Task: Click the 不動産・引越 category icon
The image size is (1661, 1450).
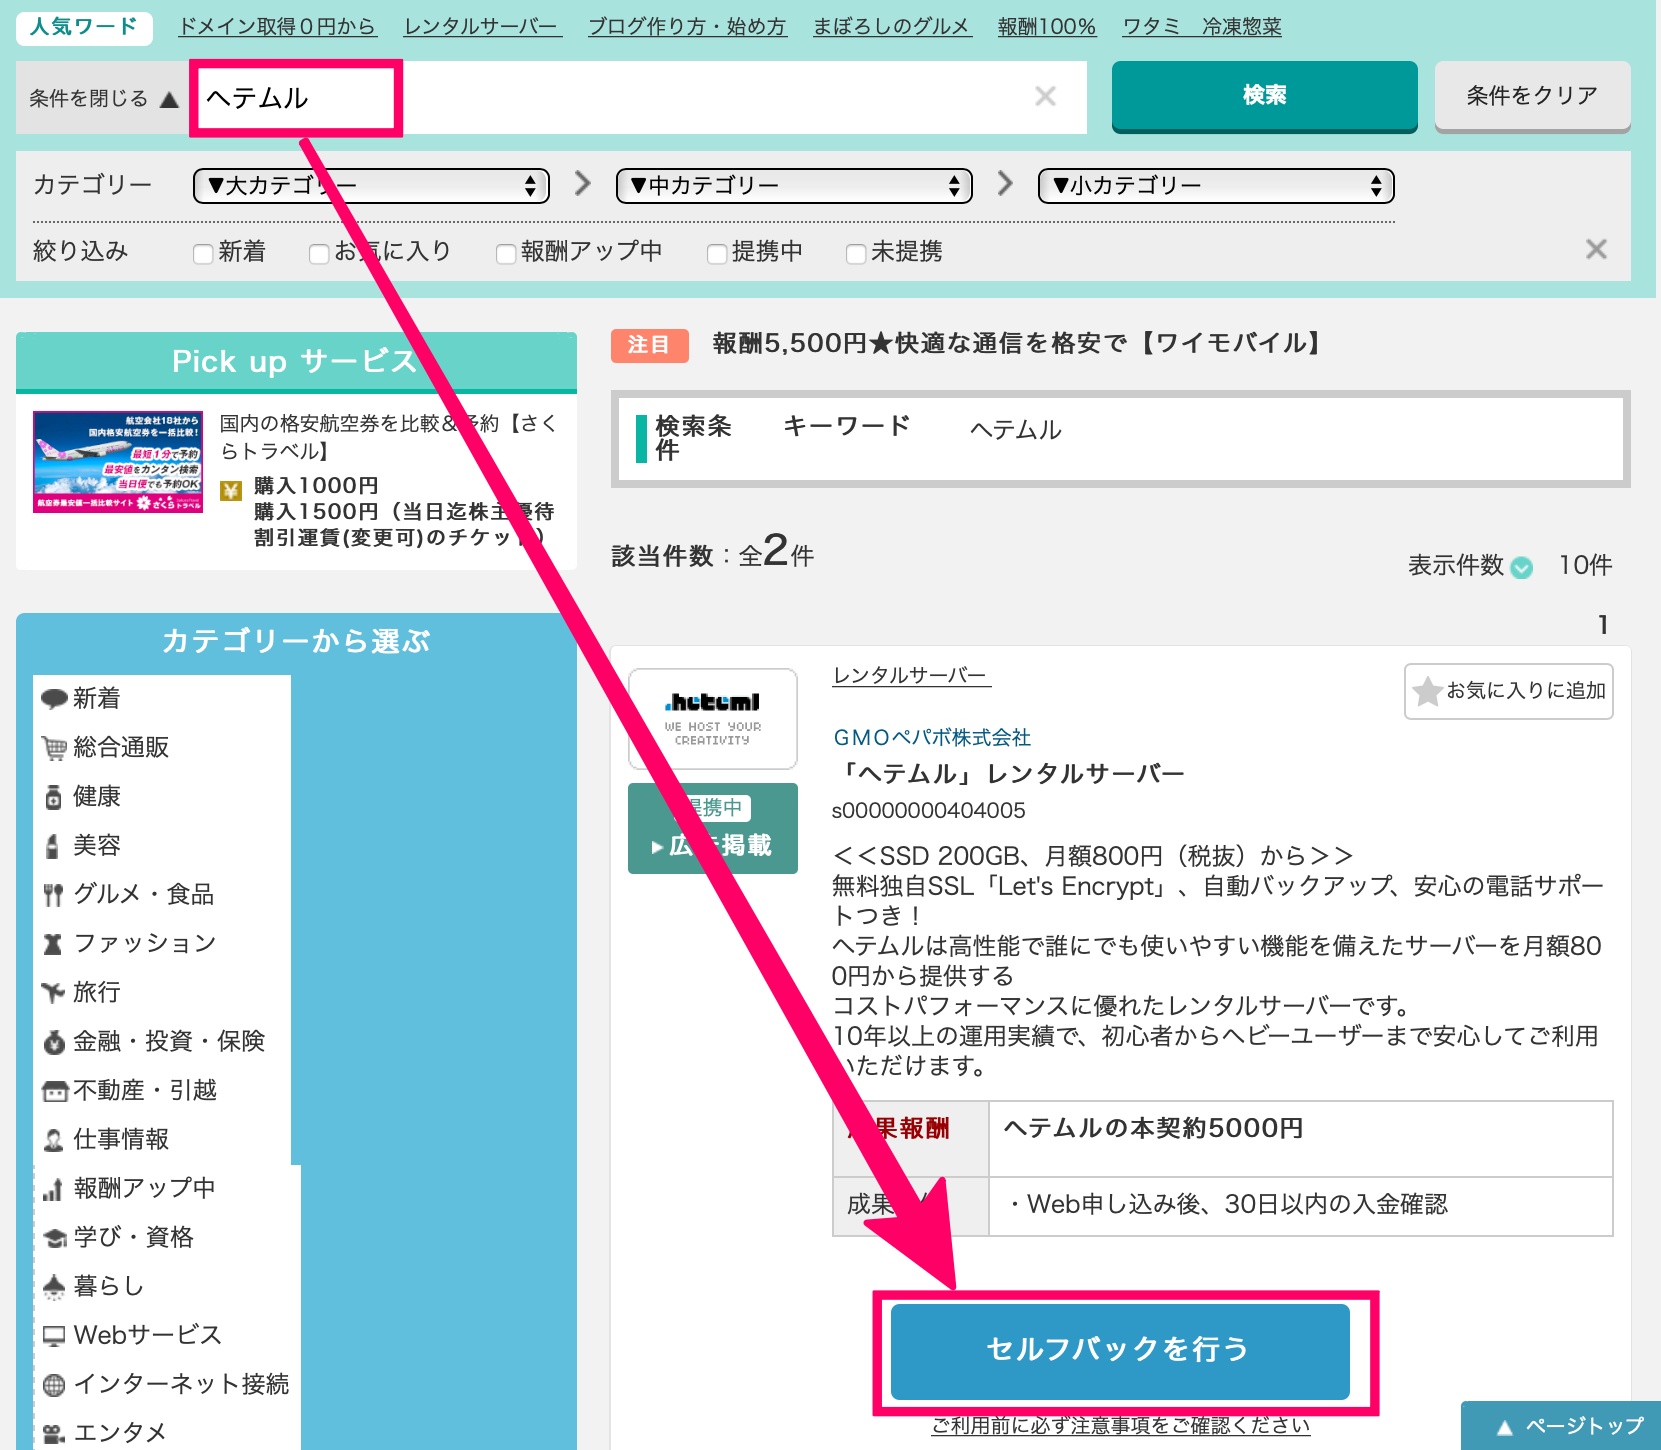Action: (x=55, y=1091)
